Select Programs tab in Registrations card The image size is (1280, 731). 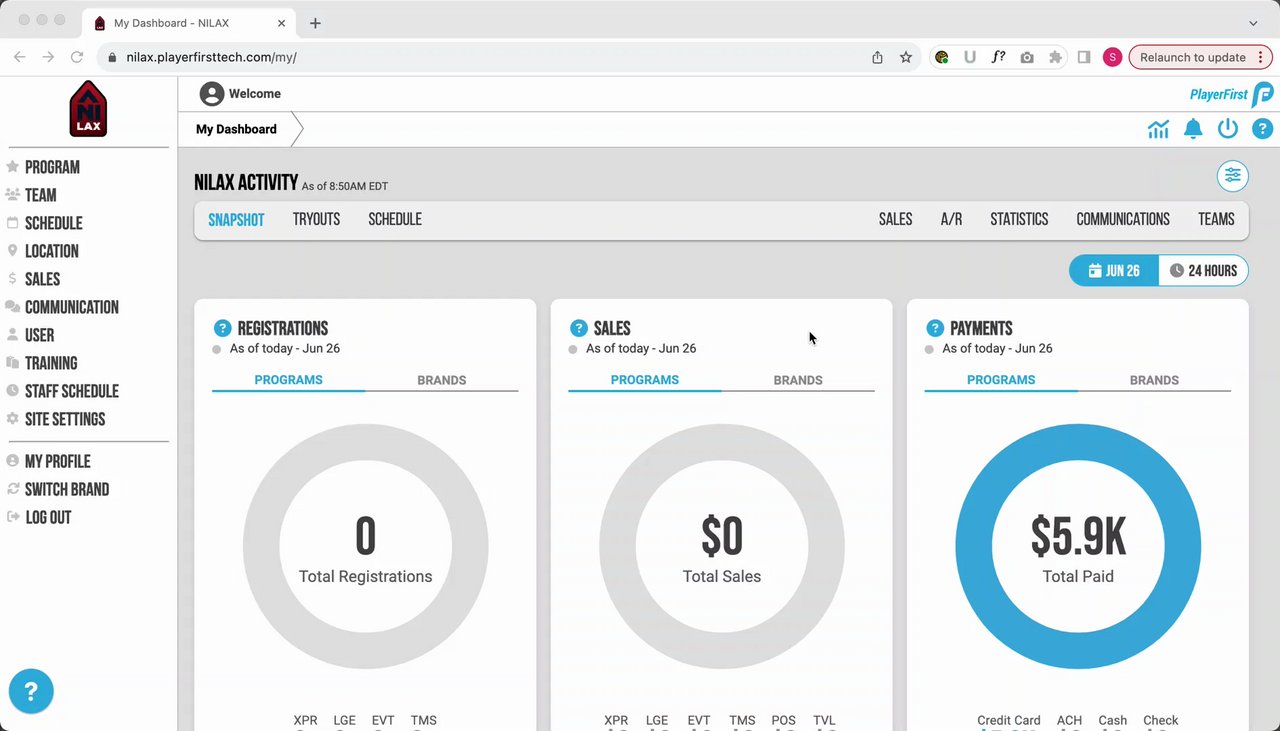pos(288,380)
